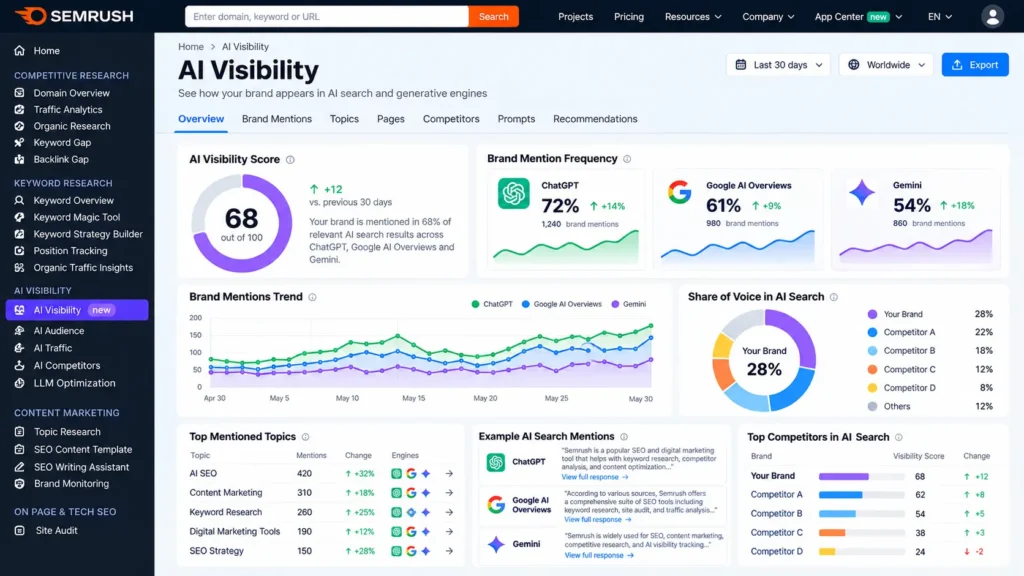1024x576 pixels.
Task: Open the Last 30 days date dropdown
Action: point(778,65)
